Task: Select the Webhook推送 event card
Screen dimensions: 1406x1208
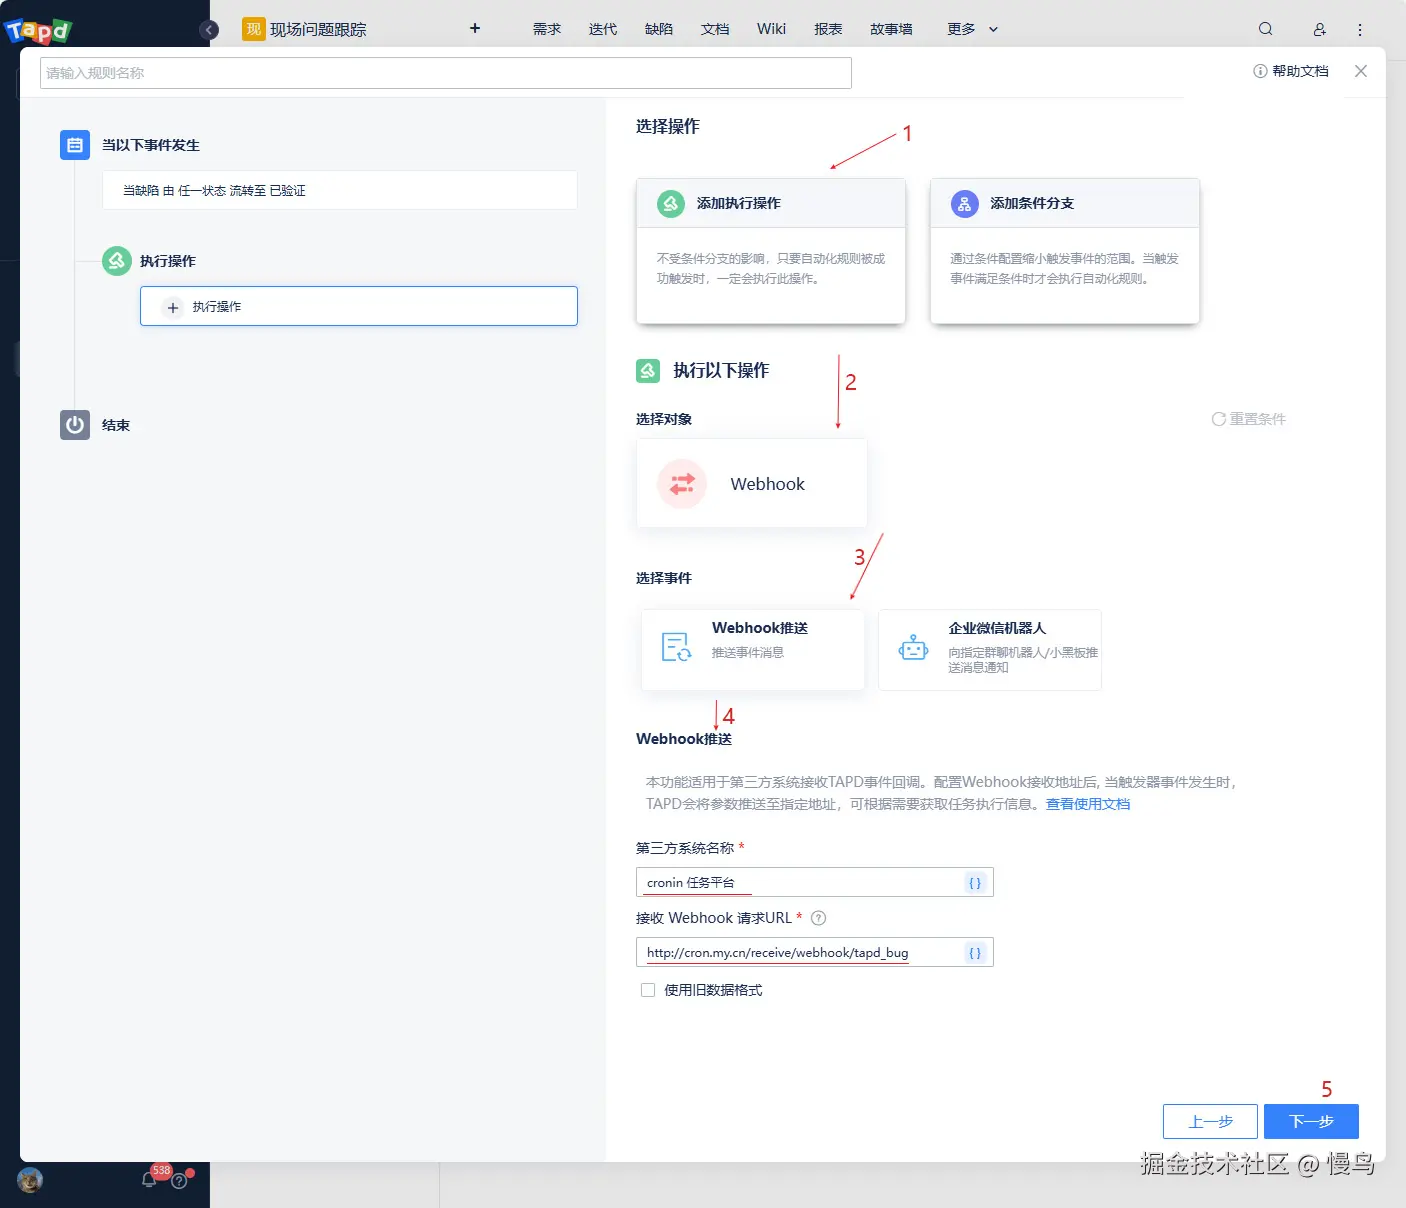Action: pos(752,649)
